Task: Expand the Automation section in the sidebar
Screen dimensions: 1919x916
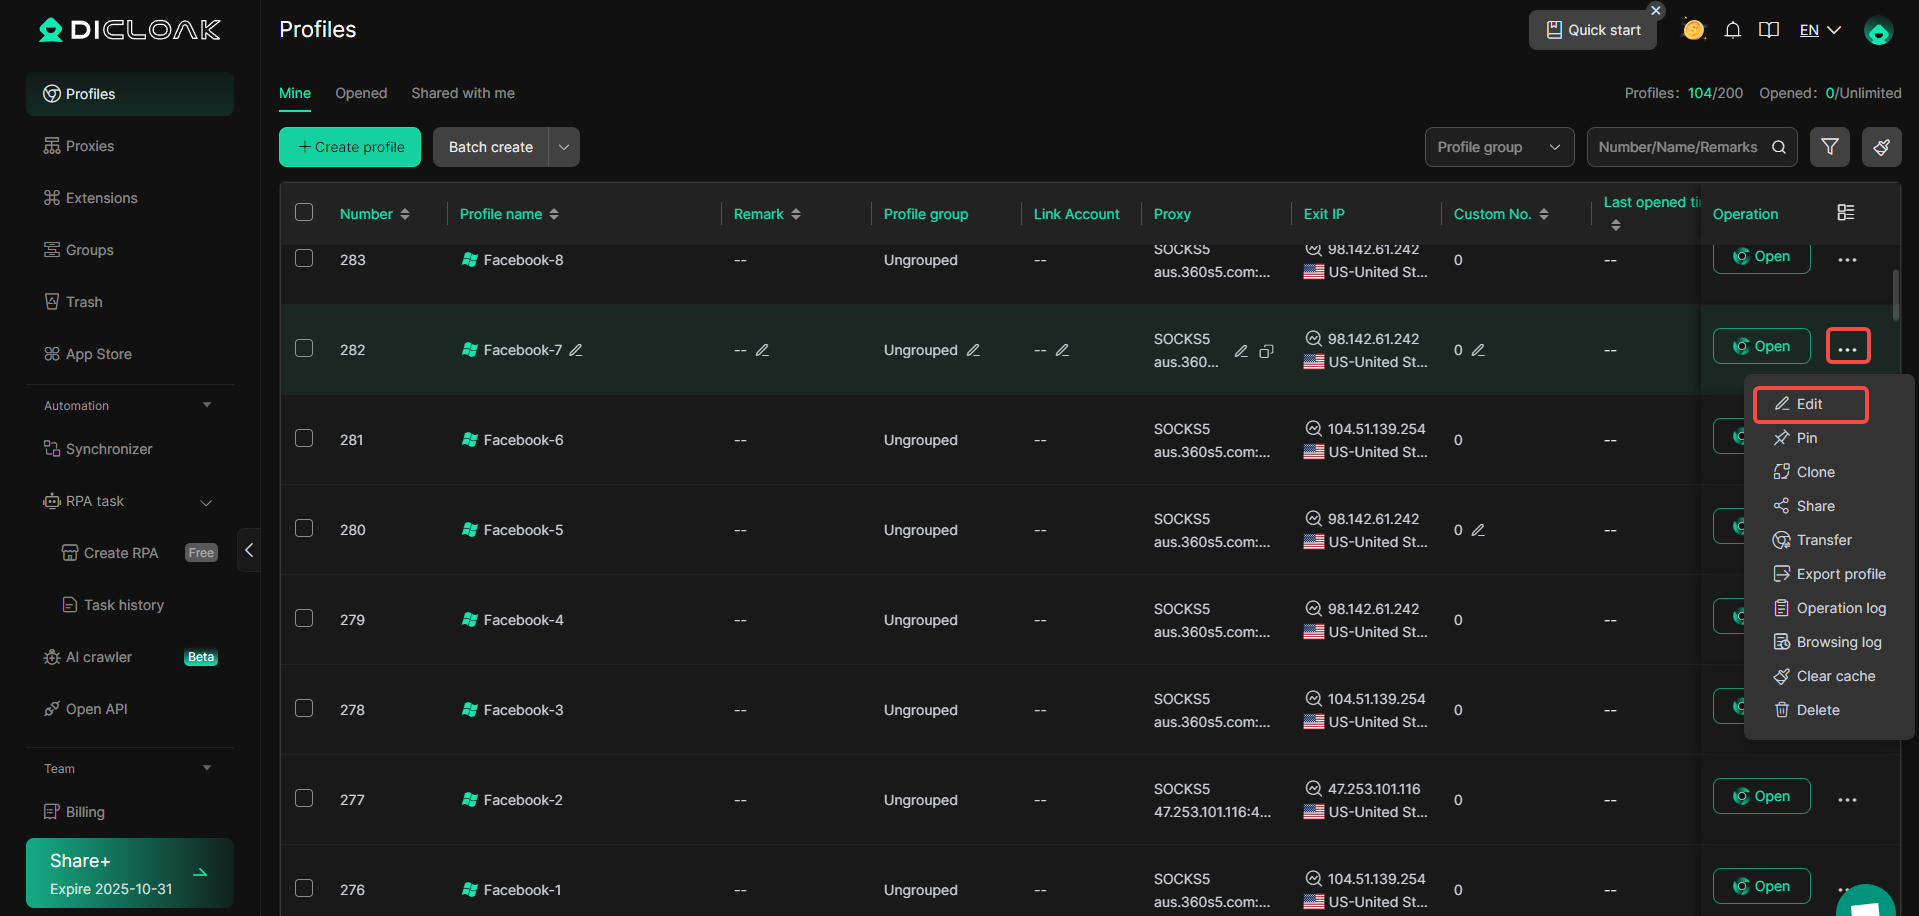Action: [x=207, y=405]
